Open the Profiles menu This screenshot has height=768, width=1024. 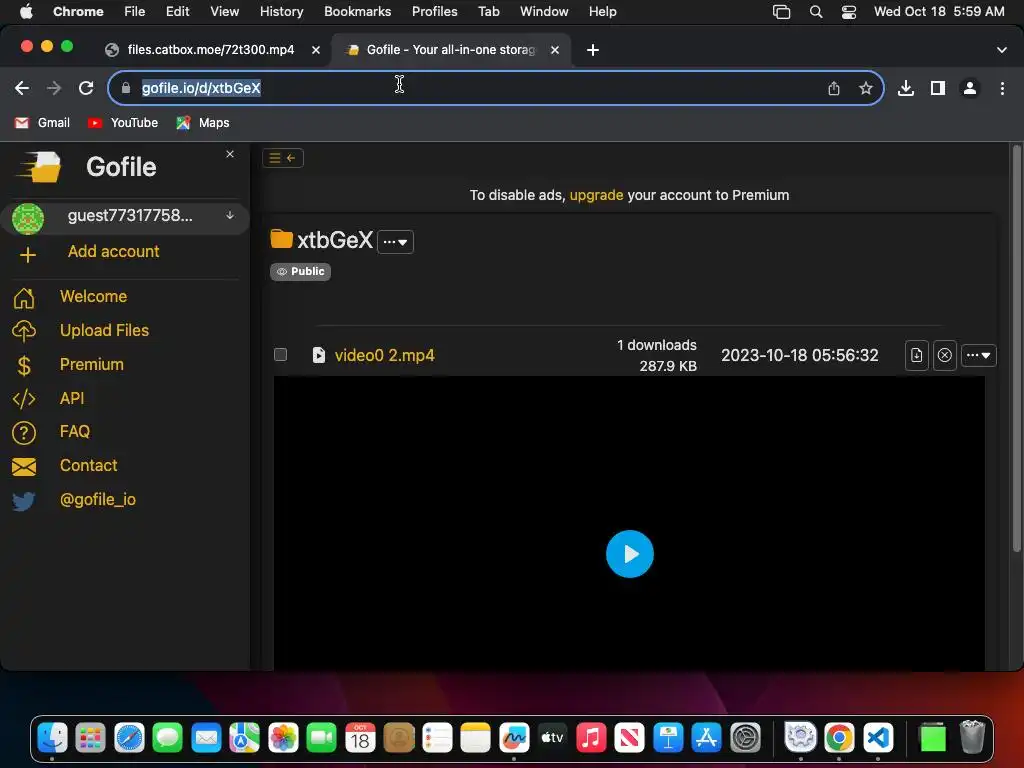coord(434,12)
